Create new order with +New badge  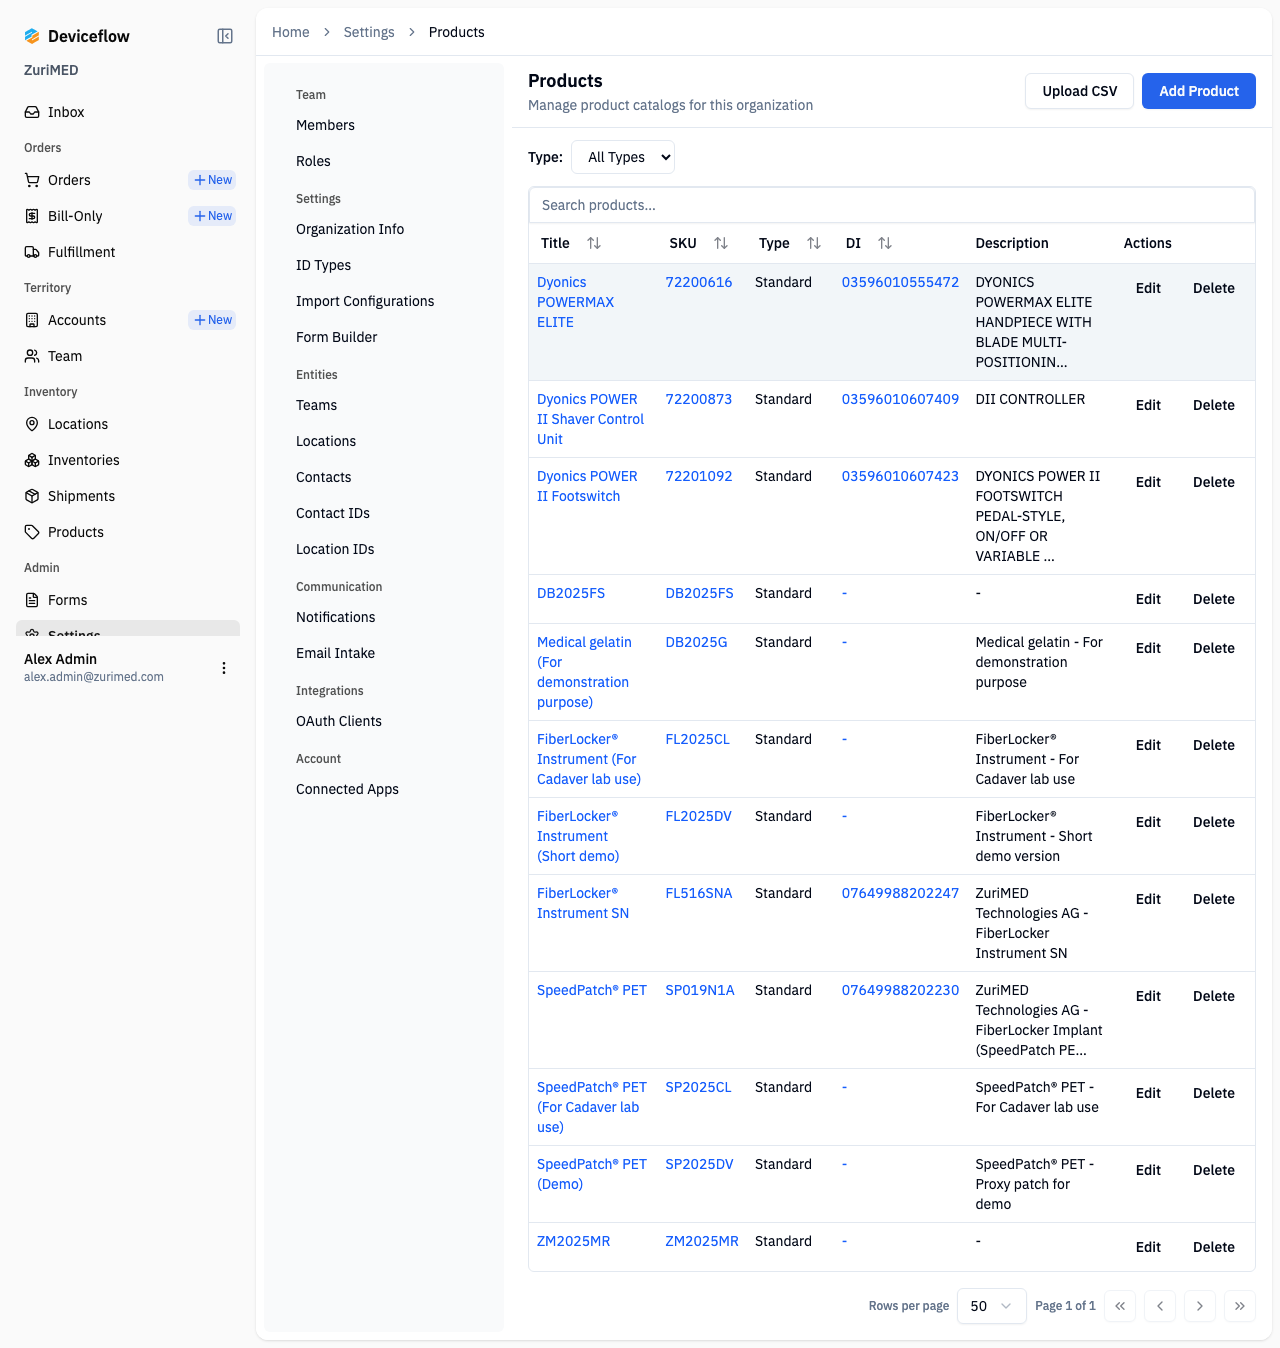point(212,180)
